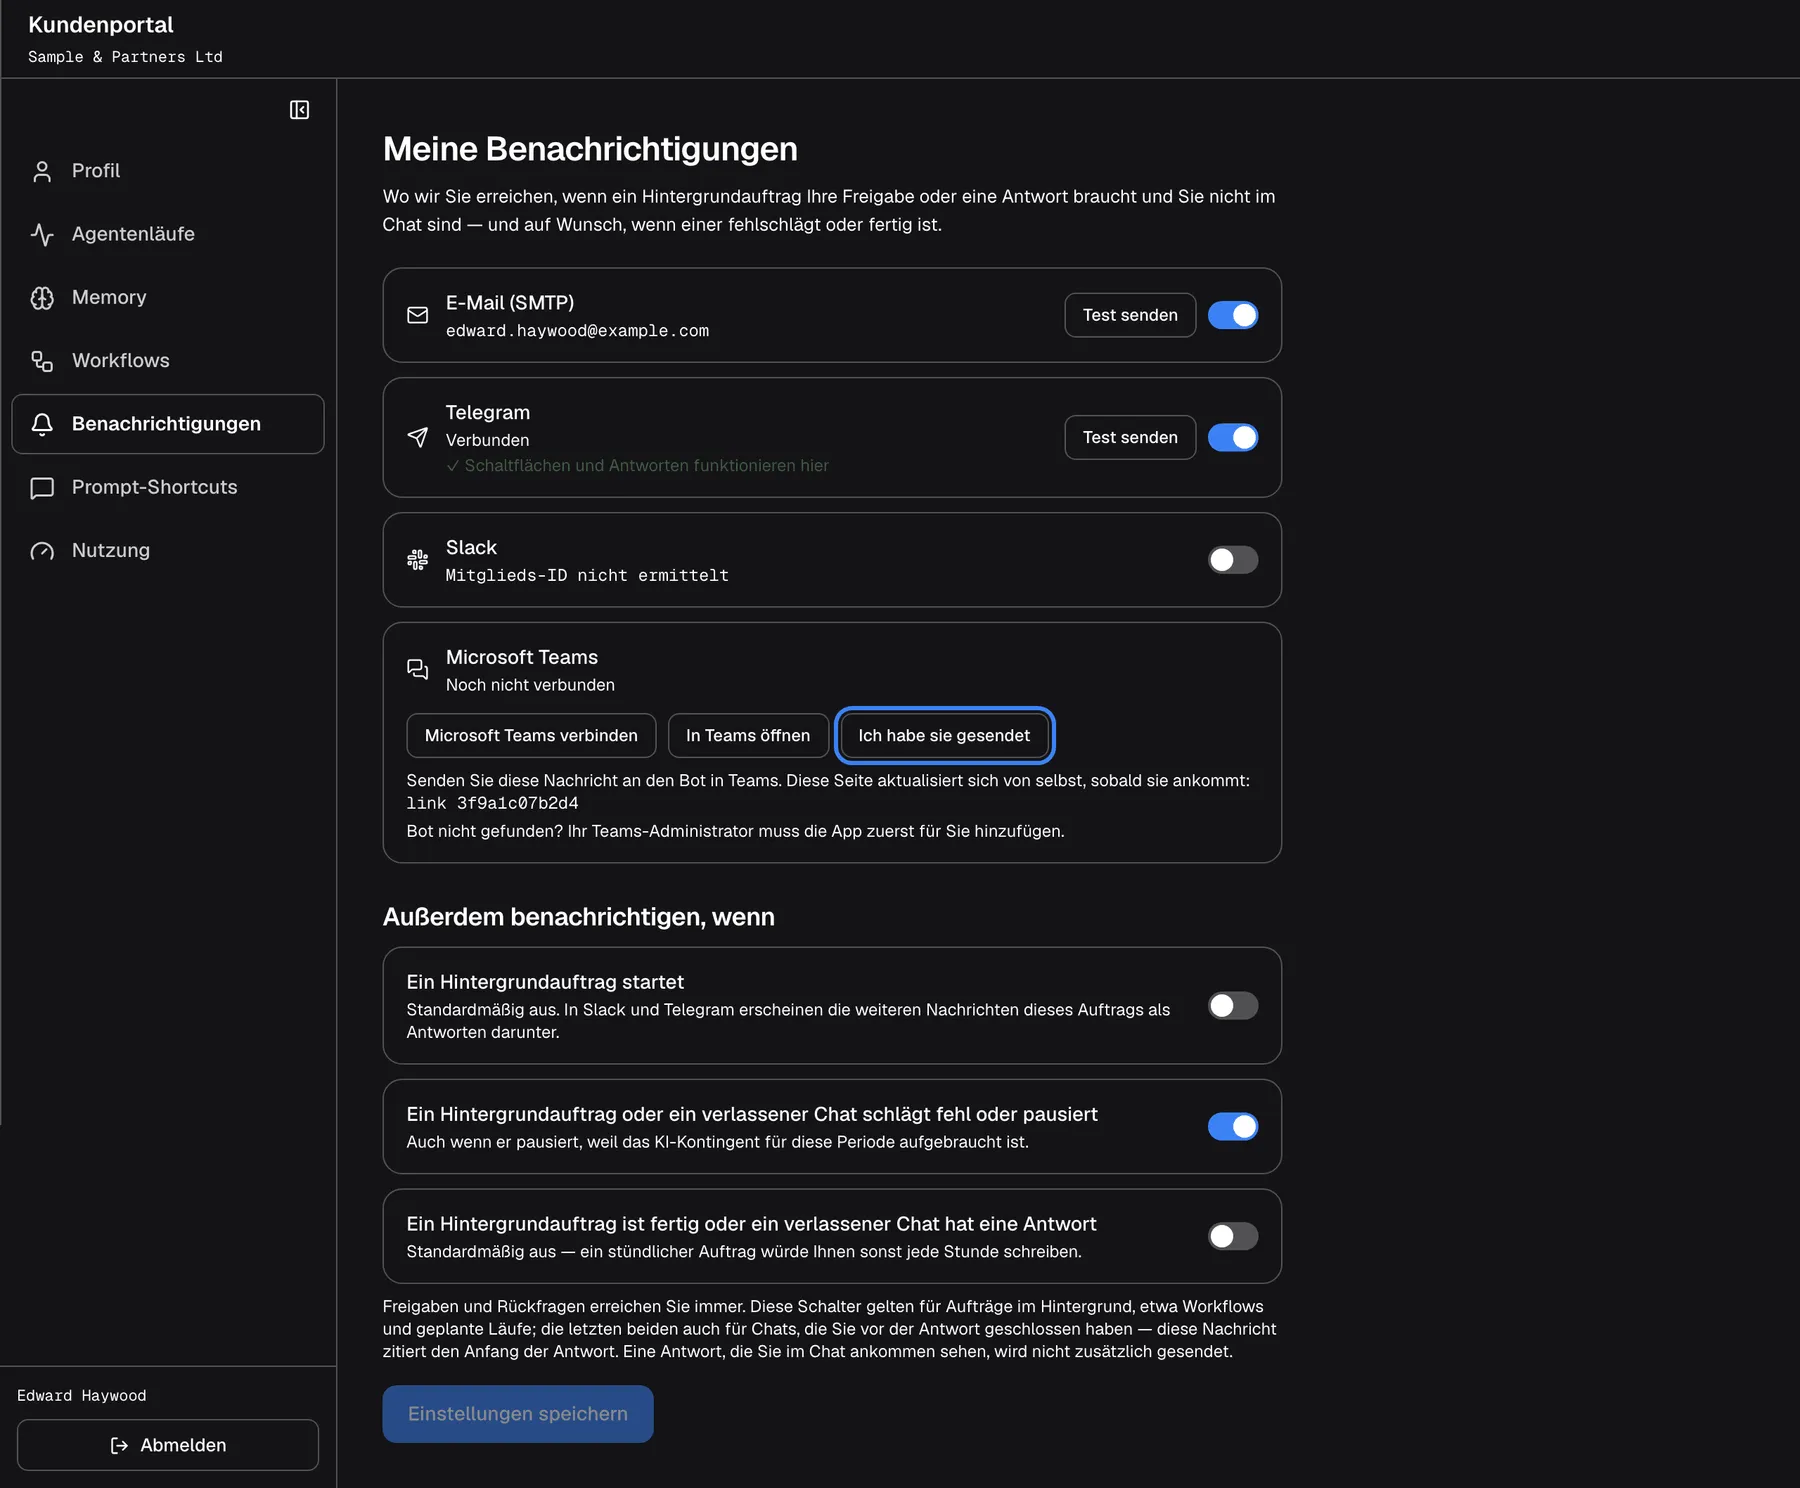
Task: Click the Microsoft Teams chat icon
Action: coord(418,669)
